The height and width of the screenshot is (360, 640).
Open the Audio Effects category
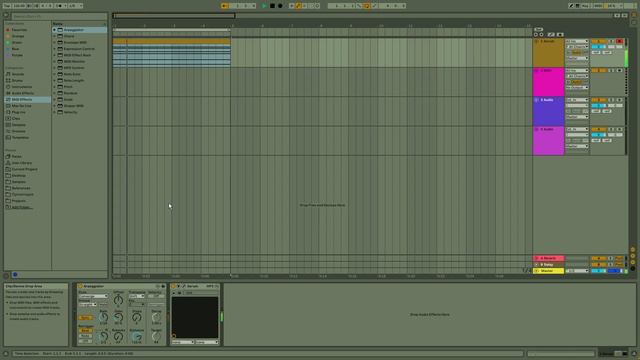click(23, 93)
